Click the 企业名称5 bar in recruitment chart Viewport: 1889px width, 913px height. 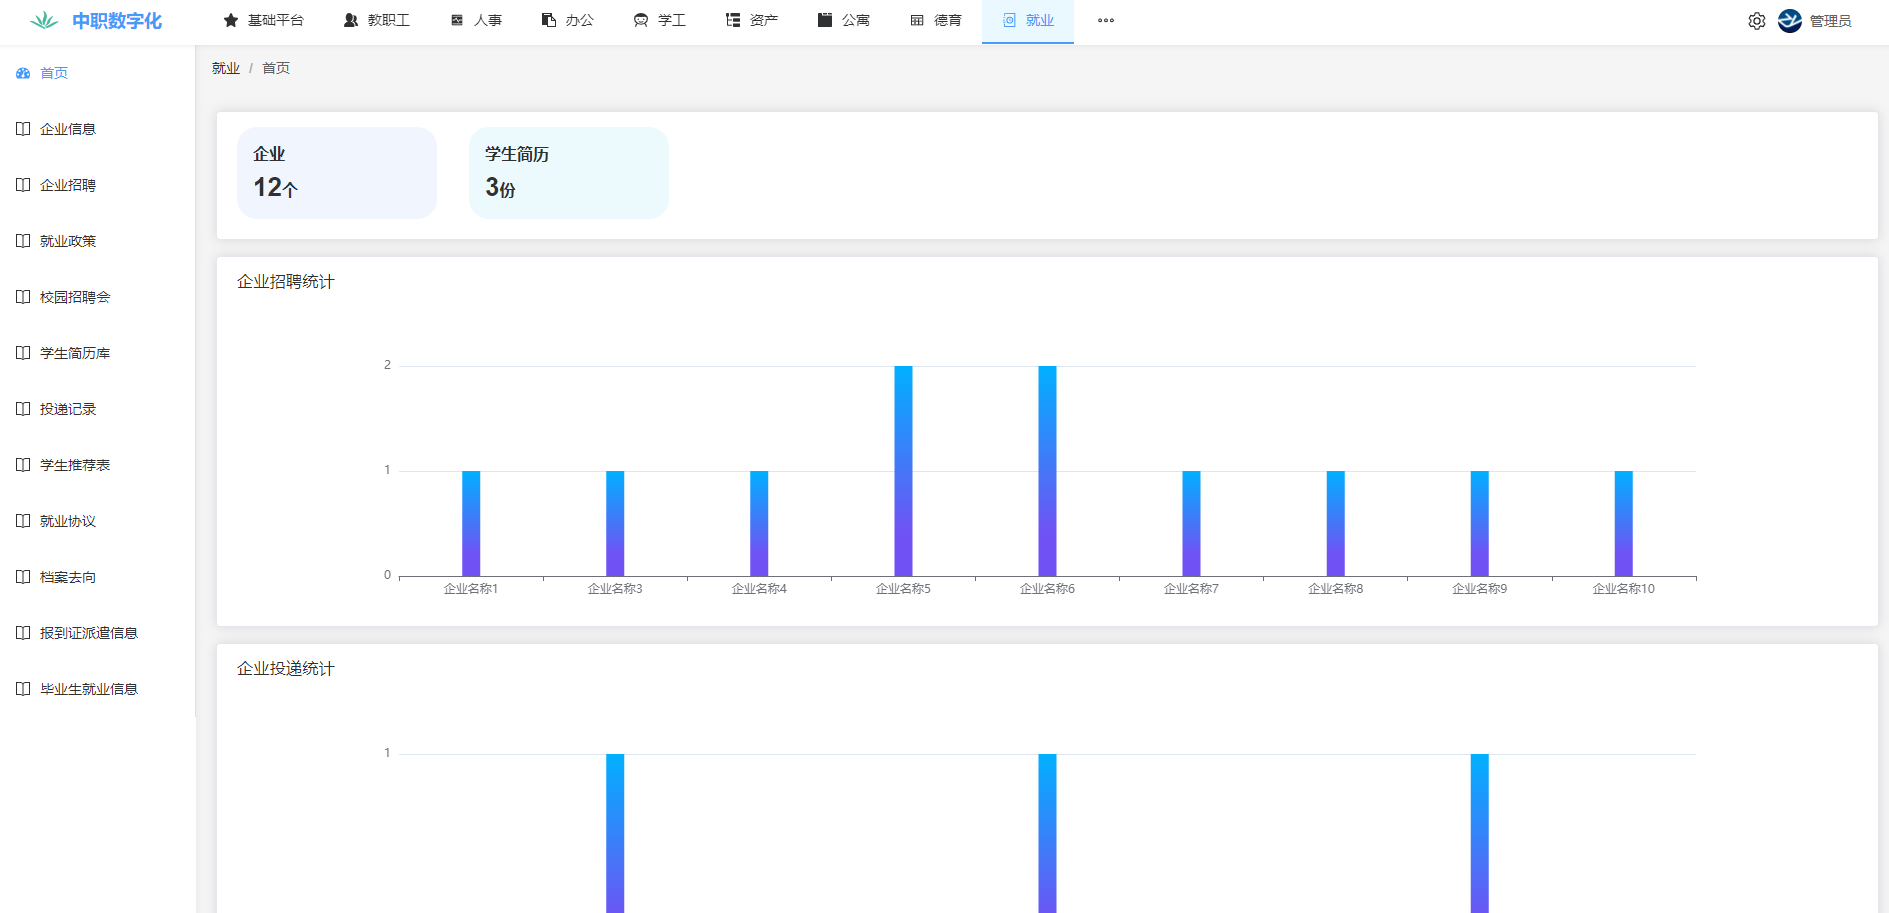click(903, 470)
